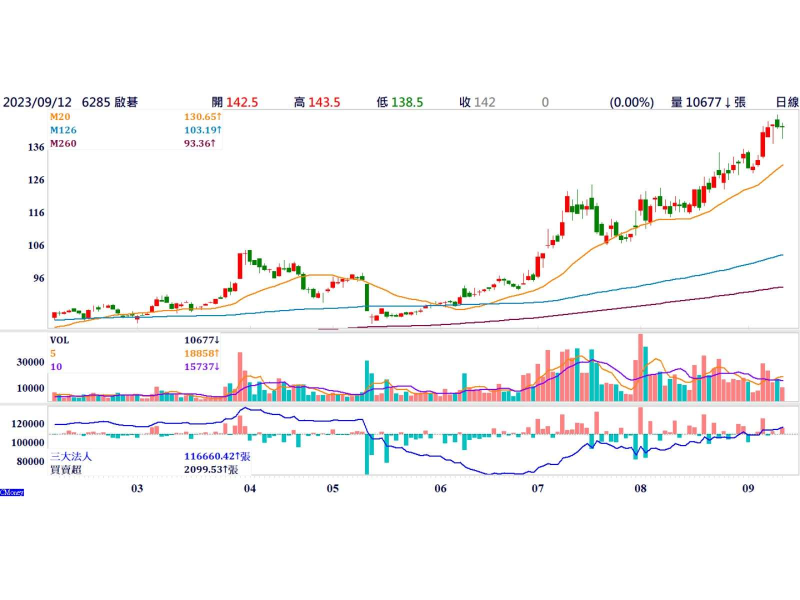Select the 日線 daily chart label
This screenshot has width=800, height=600.
click(787, 102)
